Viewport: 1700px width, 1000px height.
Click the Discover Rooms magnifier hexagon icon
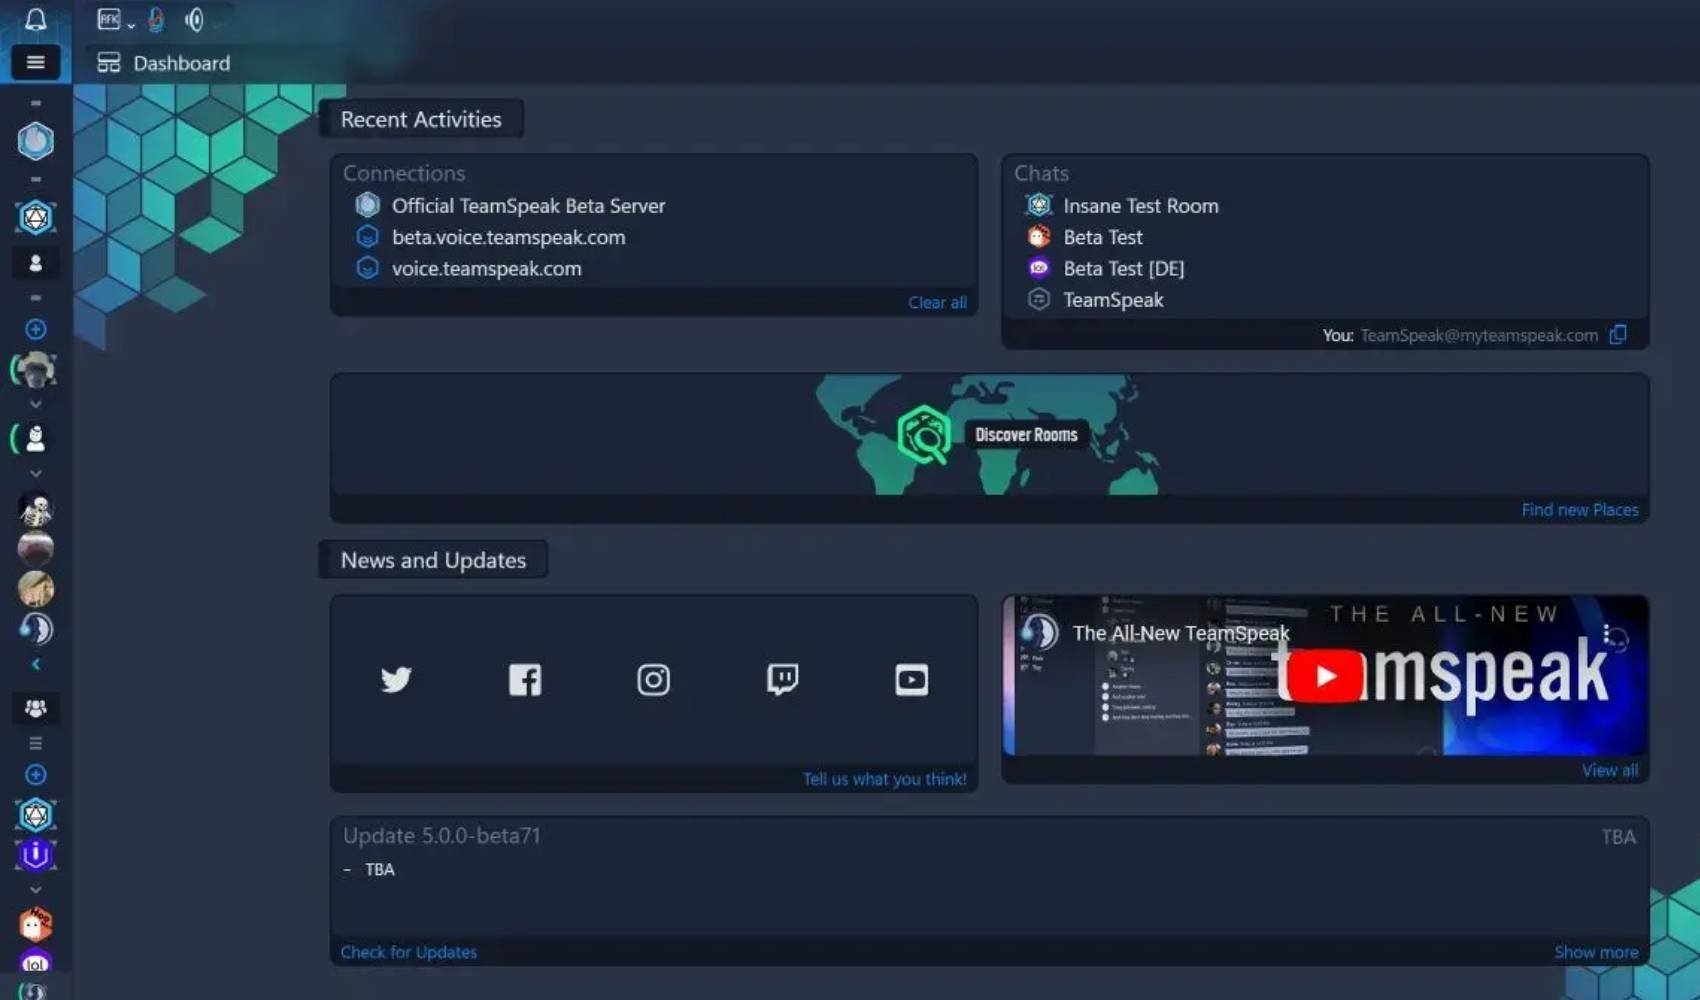(923, 435)
